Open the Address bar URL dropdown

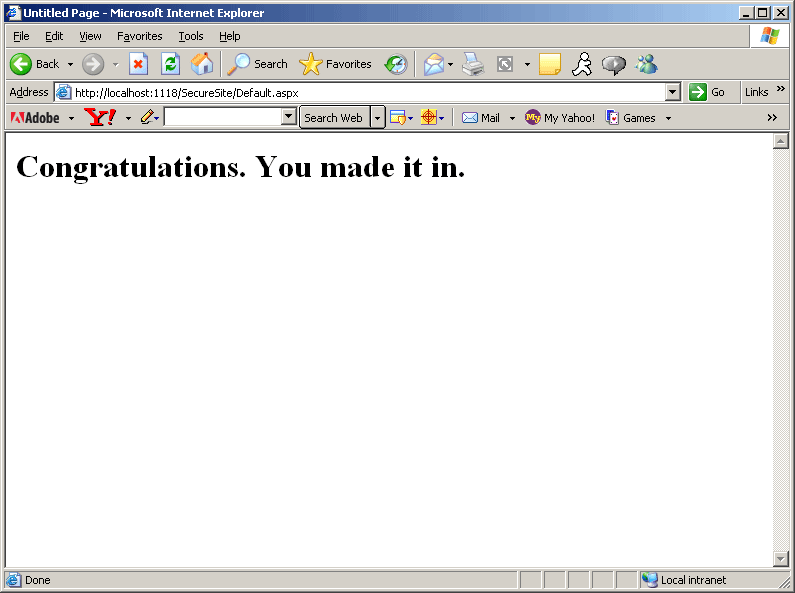672,92
